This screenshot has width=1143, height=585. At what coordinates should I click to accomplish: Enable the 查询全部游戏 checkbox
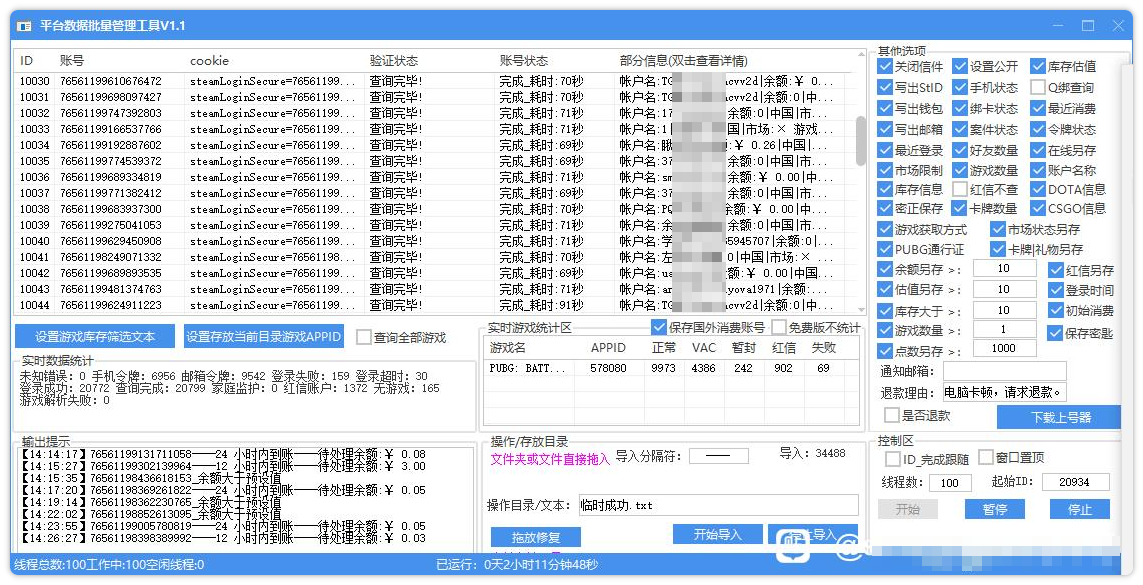364,338
